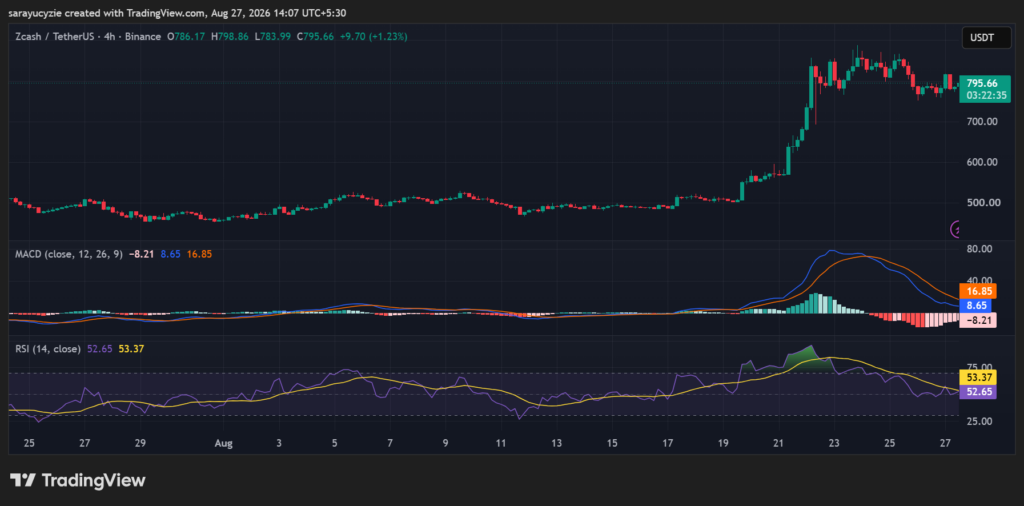Click the 29 label on the date axis

click(x=140, y=443)
